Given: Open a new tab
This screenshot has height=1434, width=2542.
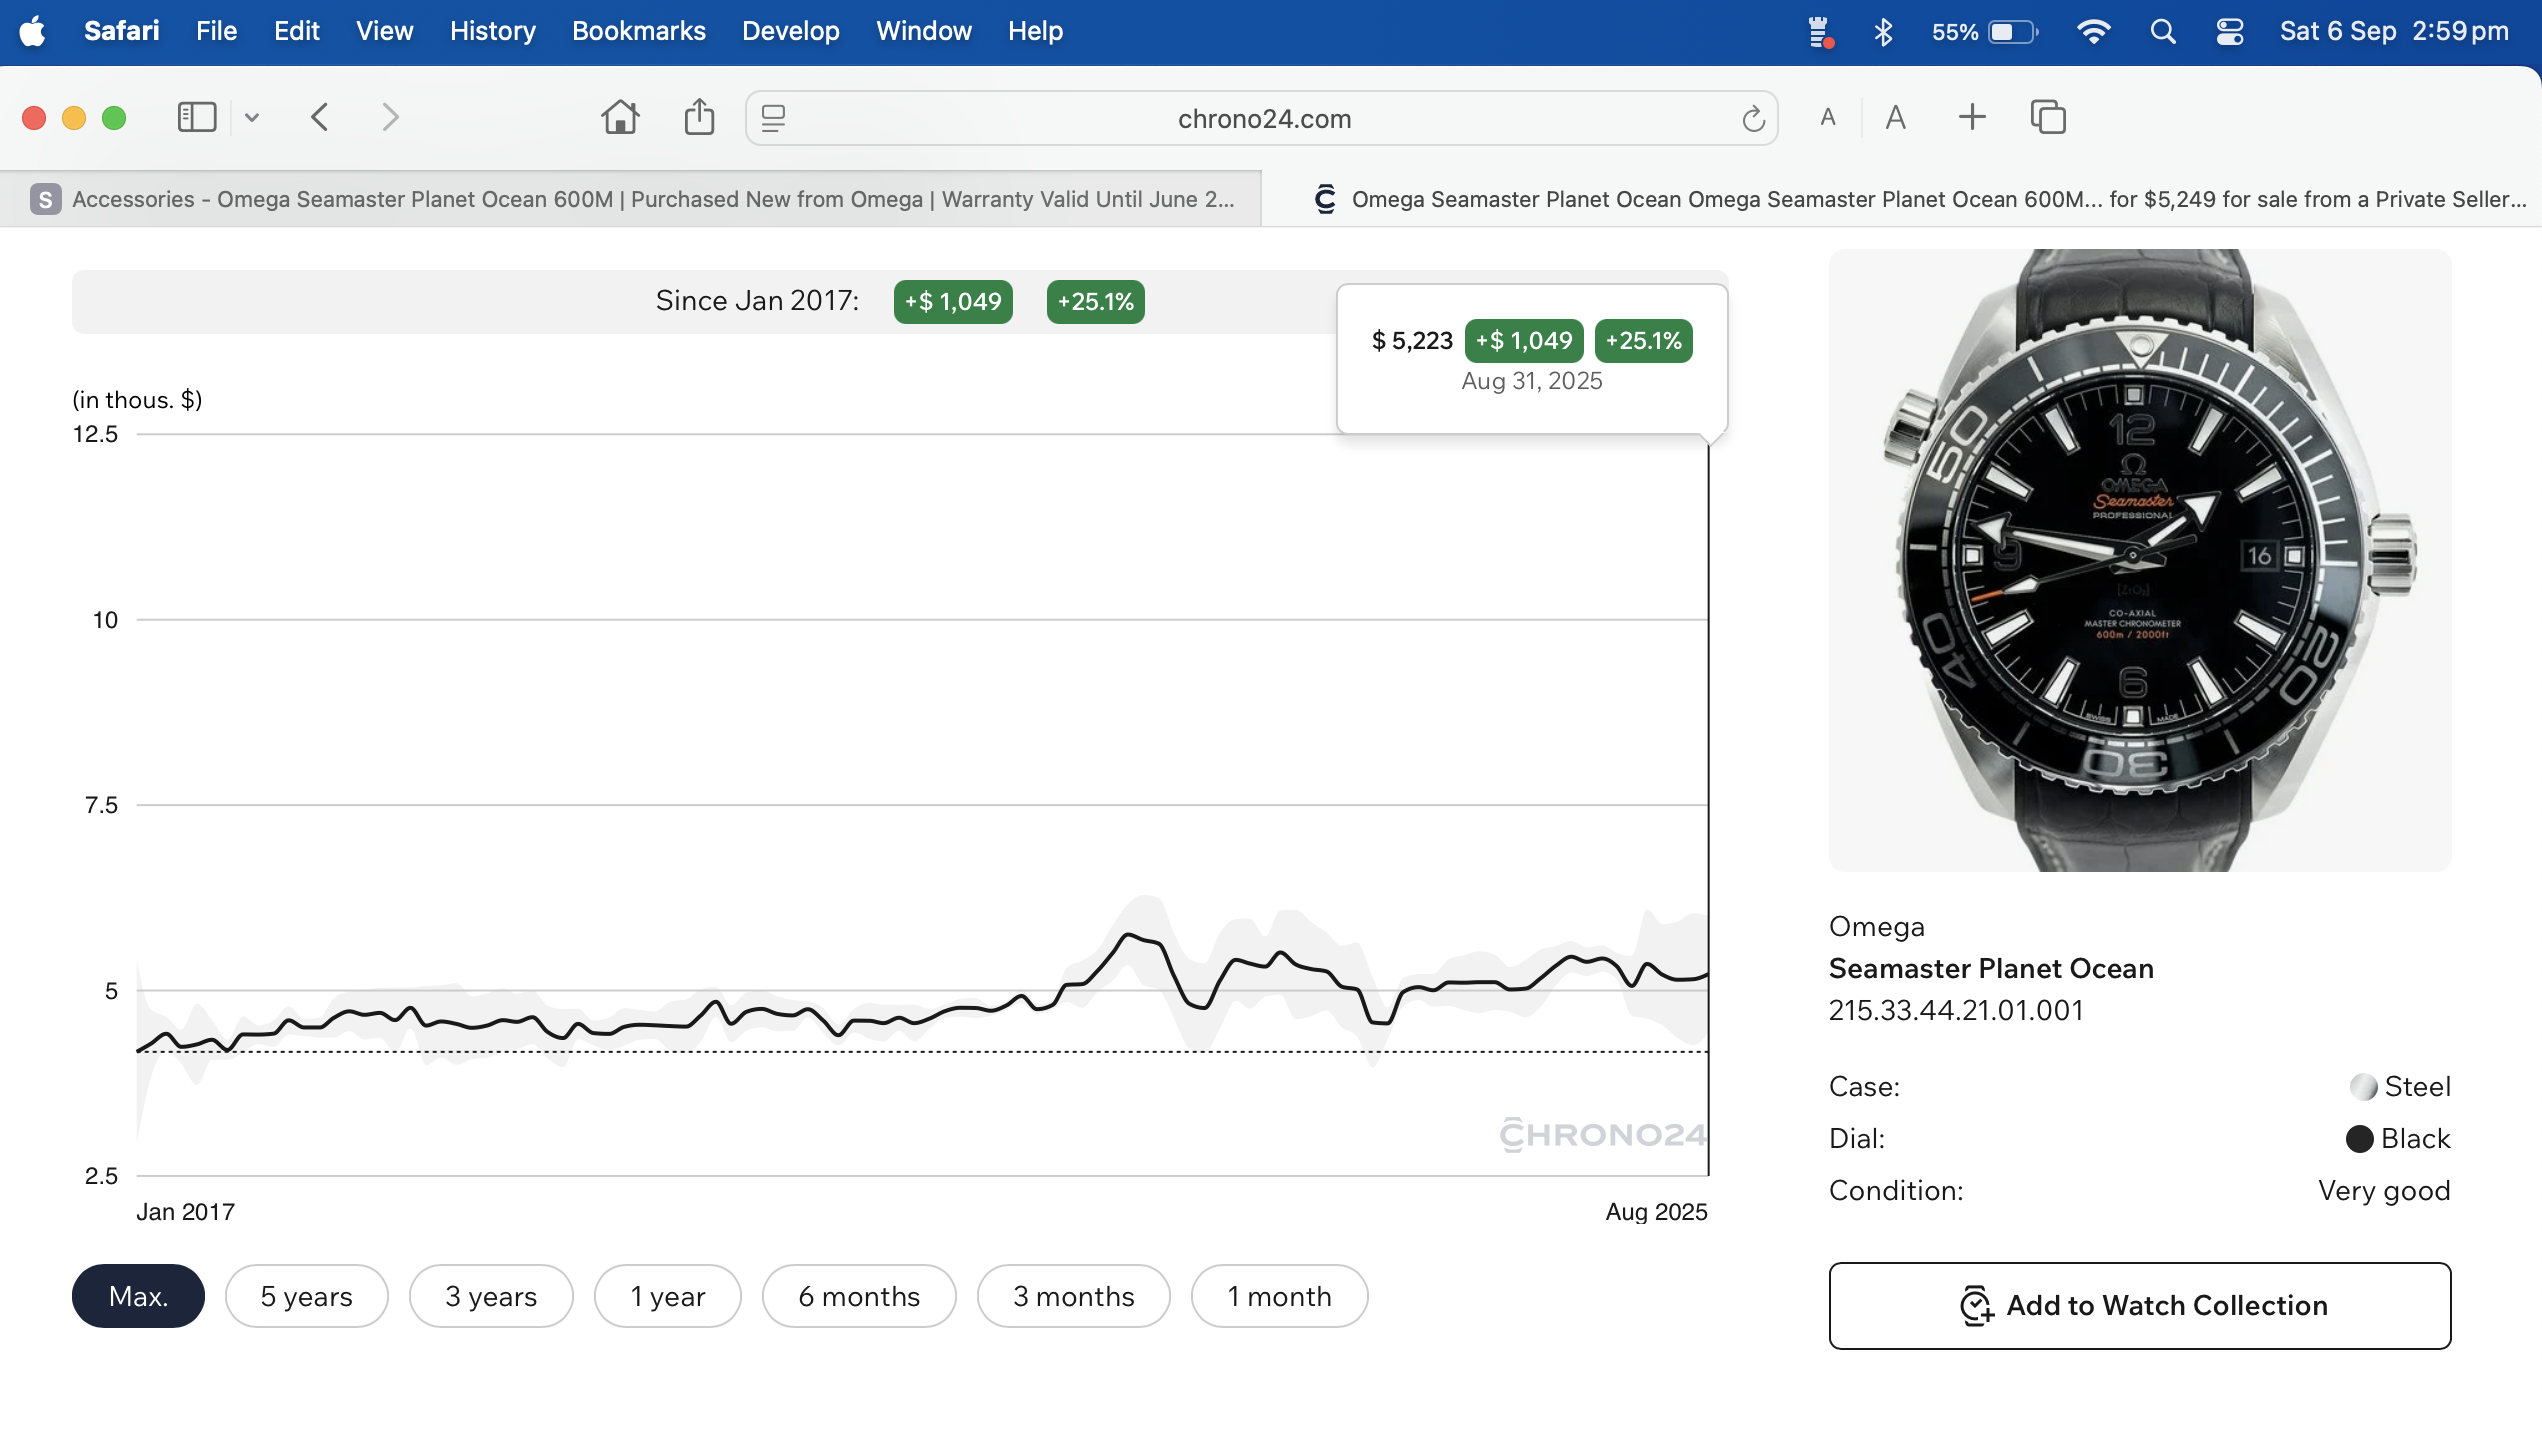Looking at the screenshot, I should click(x=1972, y=117).
